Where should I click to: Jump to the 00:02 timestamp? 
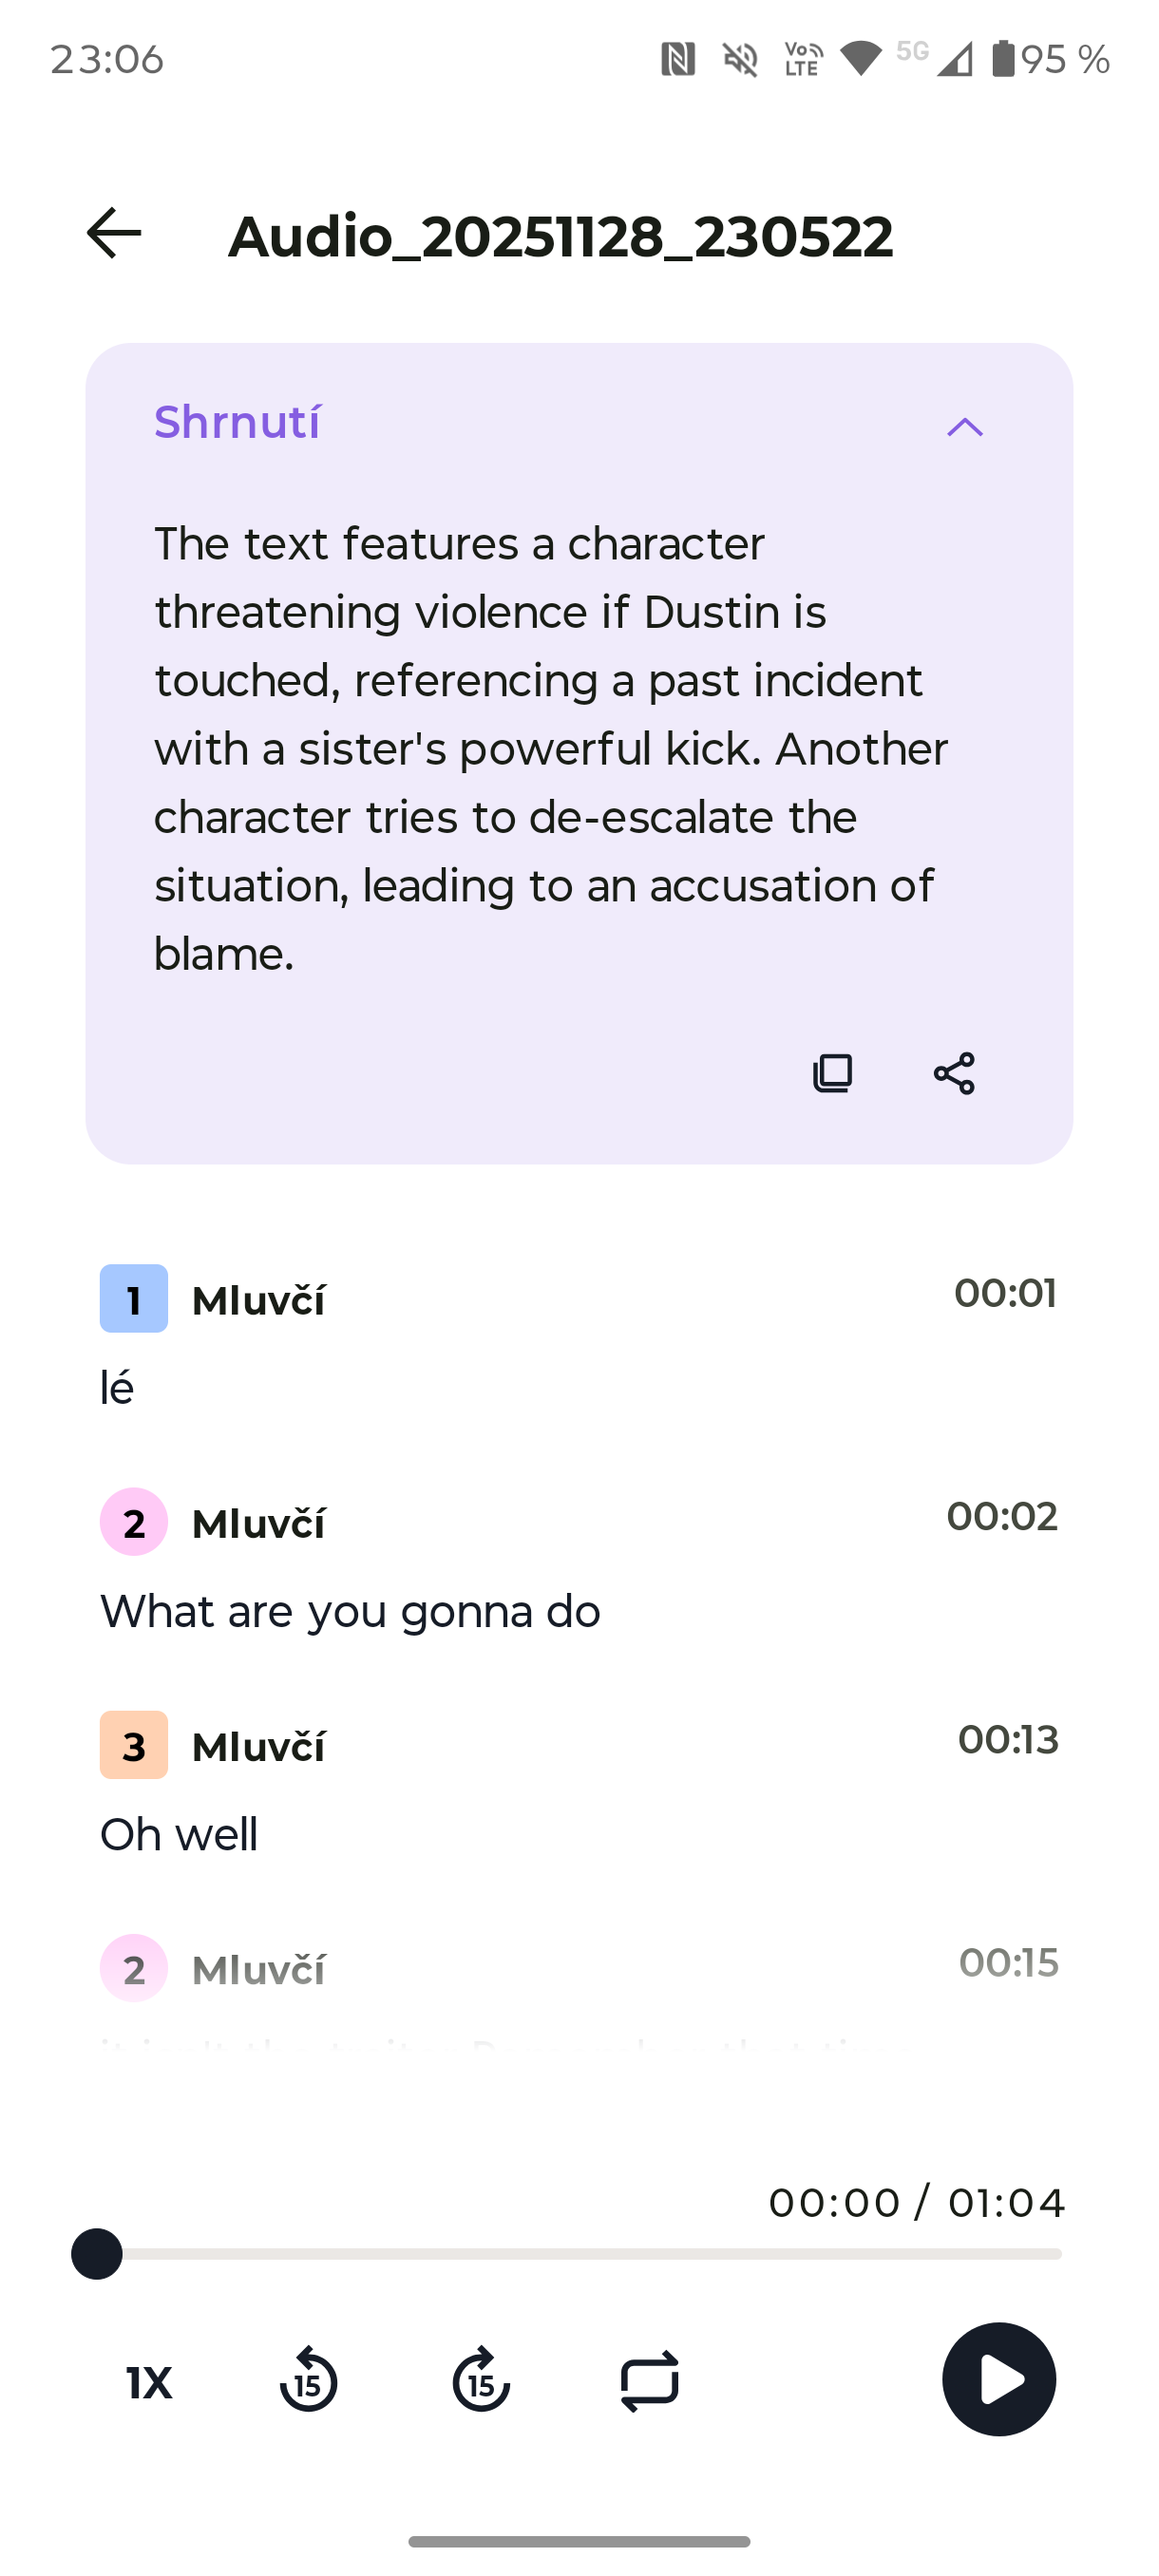[x=1002, y=1516]
